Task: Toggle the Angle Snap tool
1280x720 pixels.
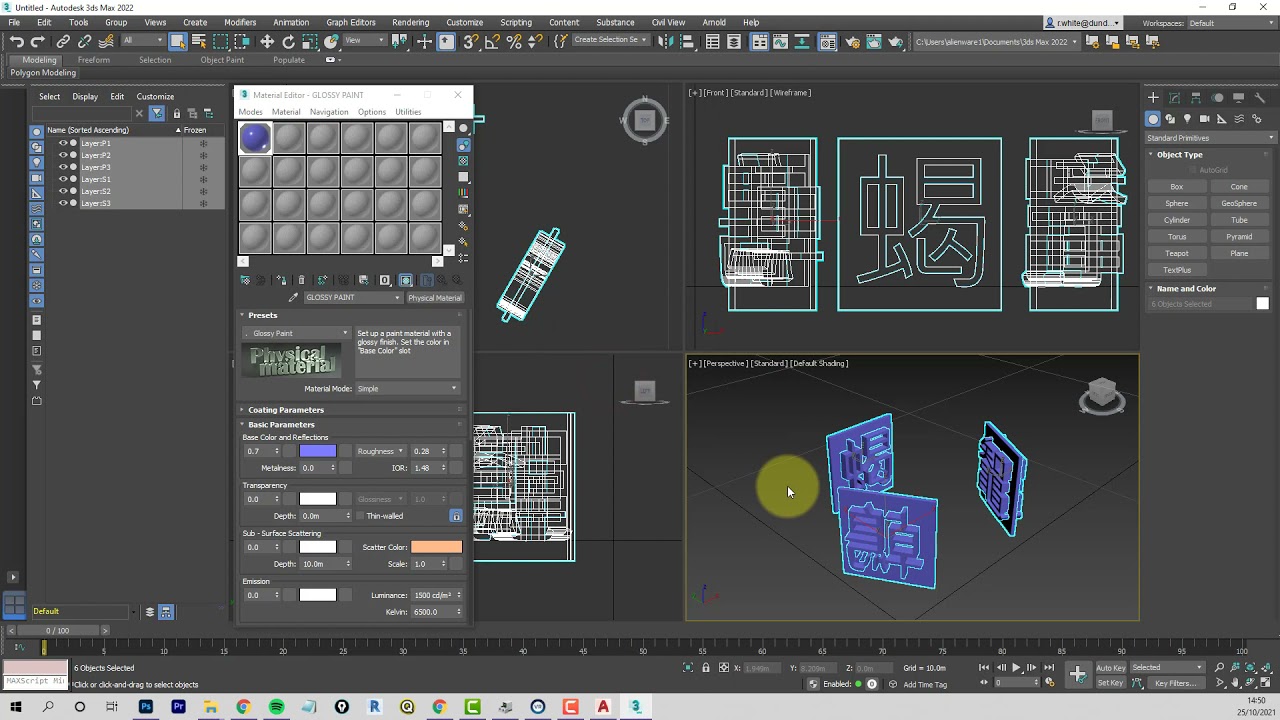Action: pyautogui.click(x=492, y=41)
